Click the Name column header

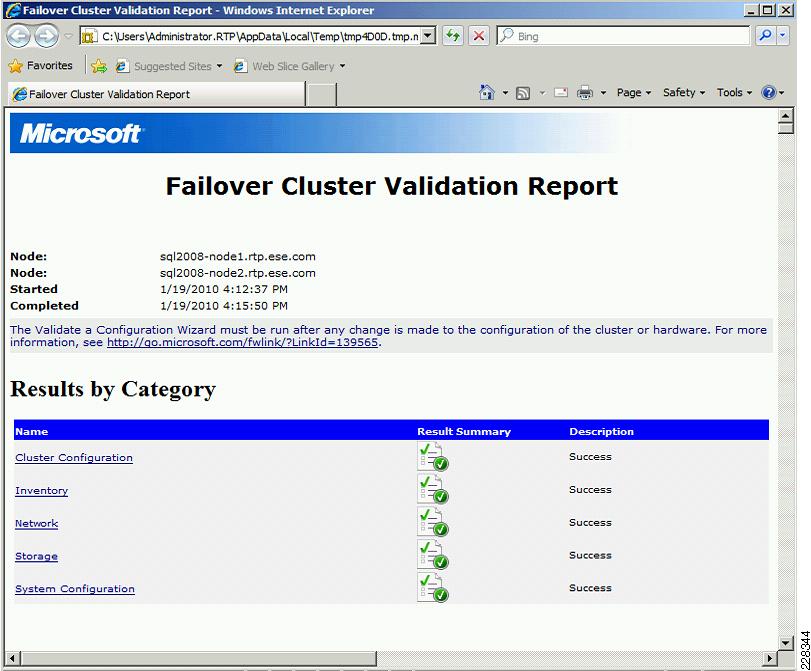pos(32,431)
